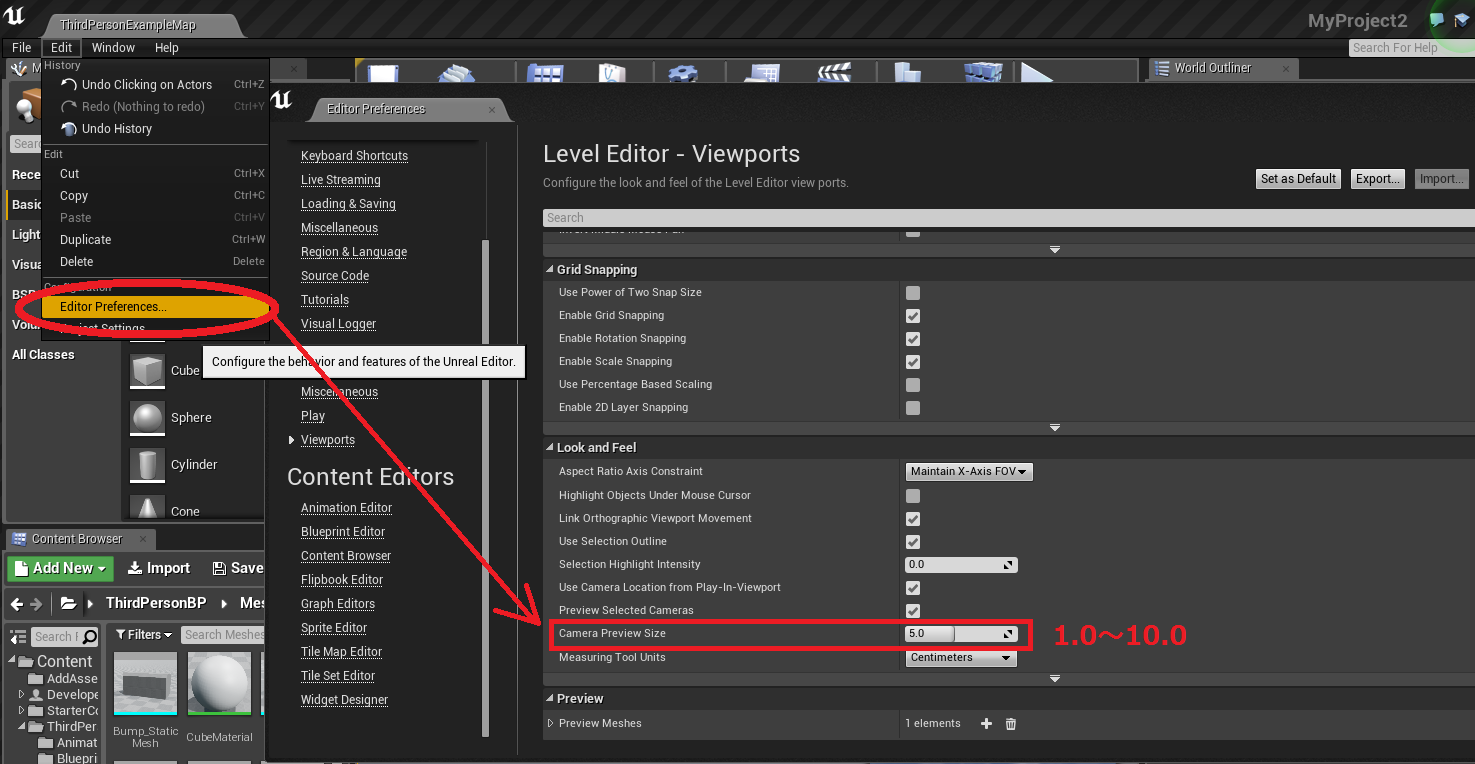Click the Export button
Screen dimensions: 1475x764
(x=1378, y=179)
